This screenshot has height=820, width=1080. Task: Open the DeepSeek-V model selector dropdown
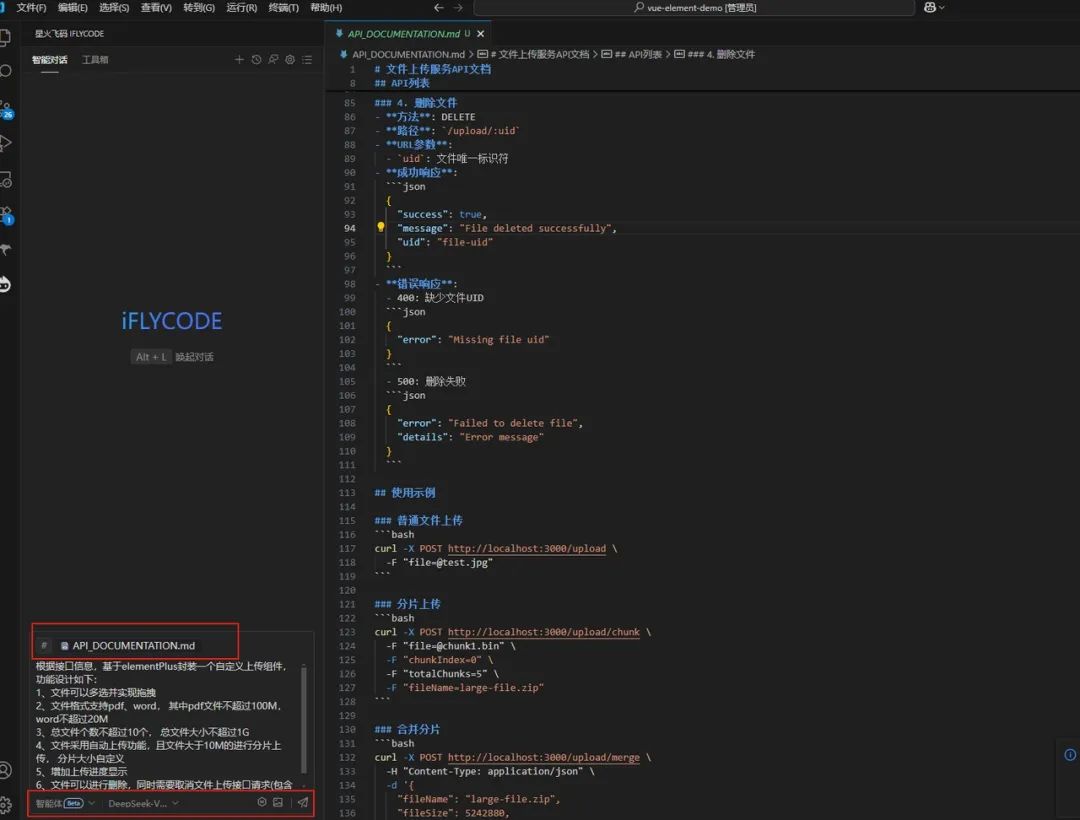[x=140, y=803]
